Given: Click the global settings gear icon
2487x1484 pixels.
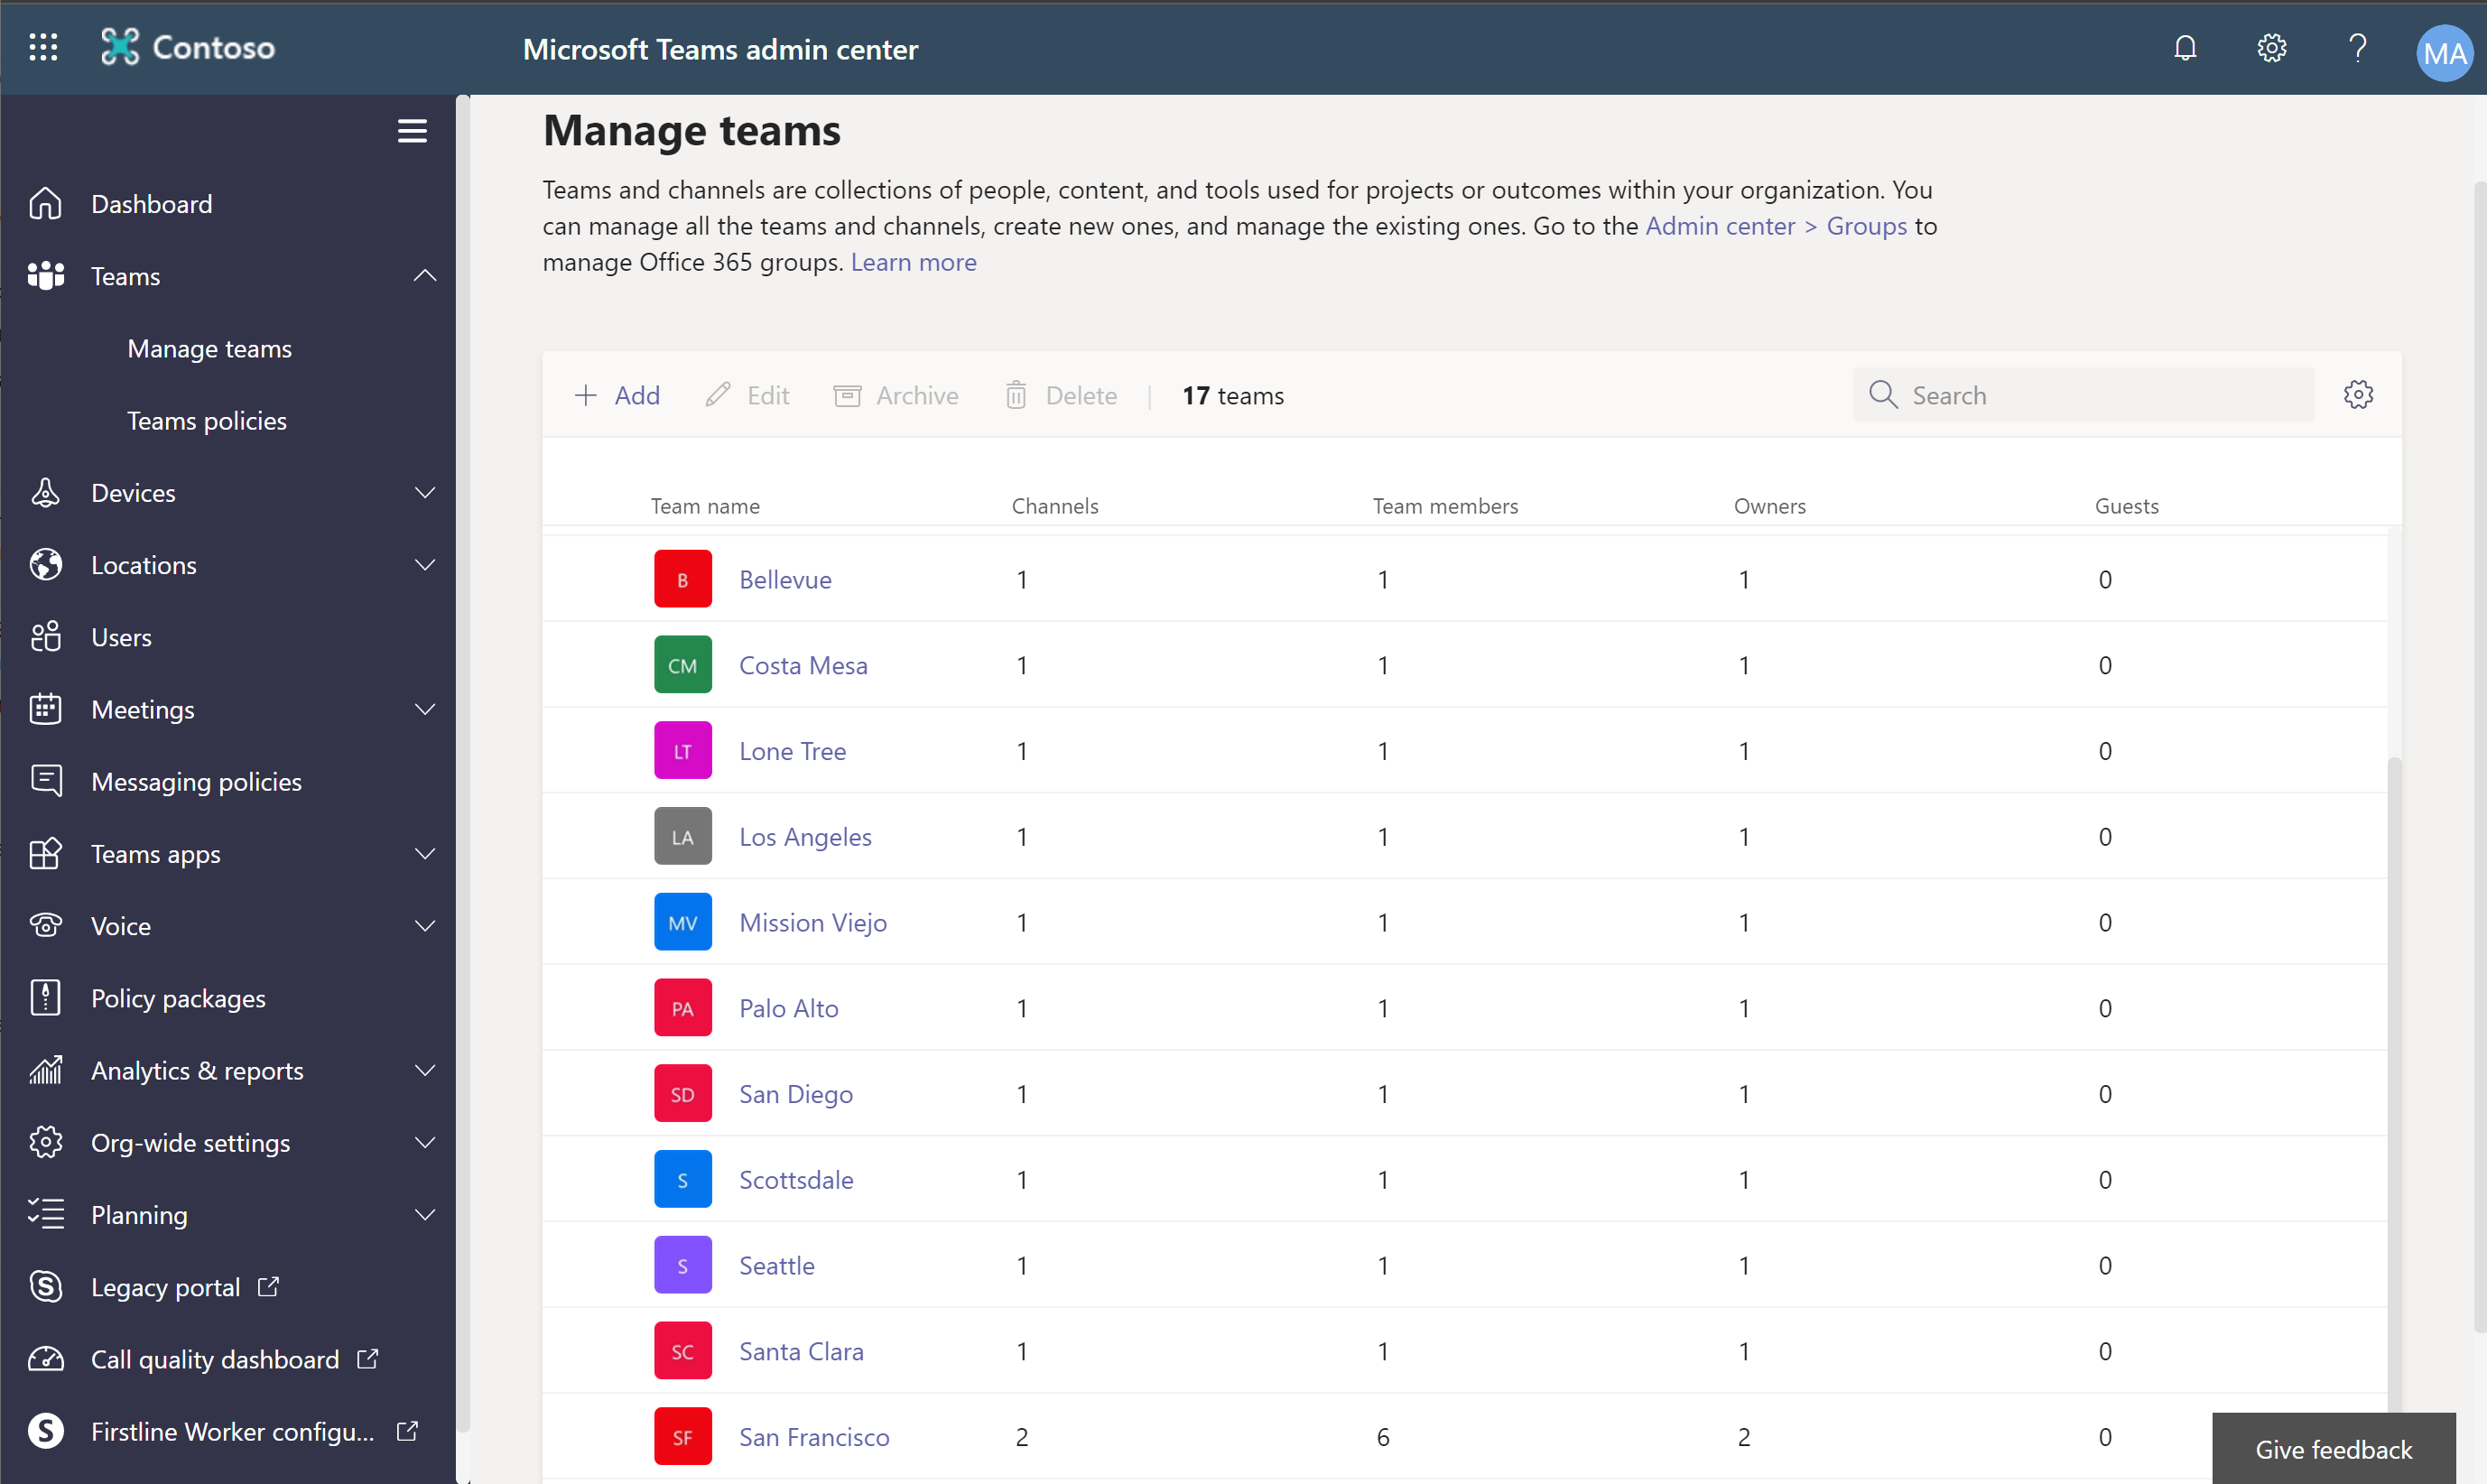Looking at the screenshot, I should (x=2268, y=48).
